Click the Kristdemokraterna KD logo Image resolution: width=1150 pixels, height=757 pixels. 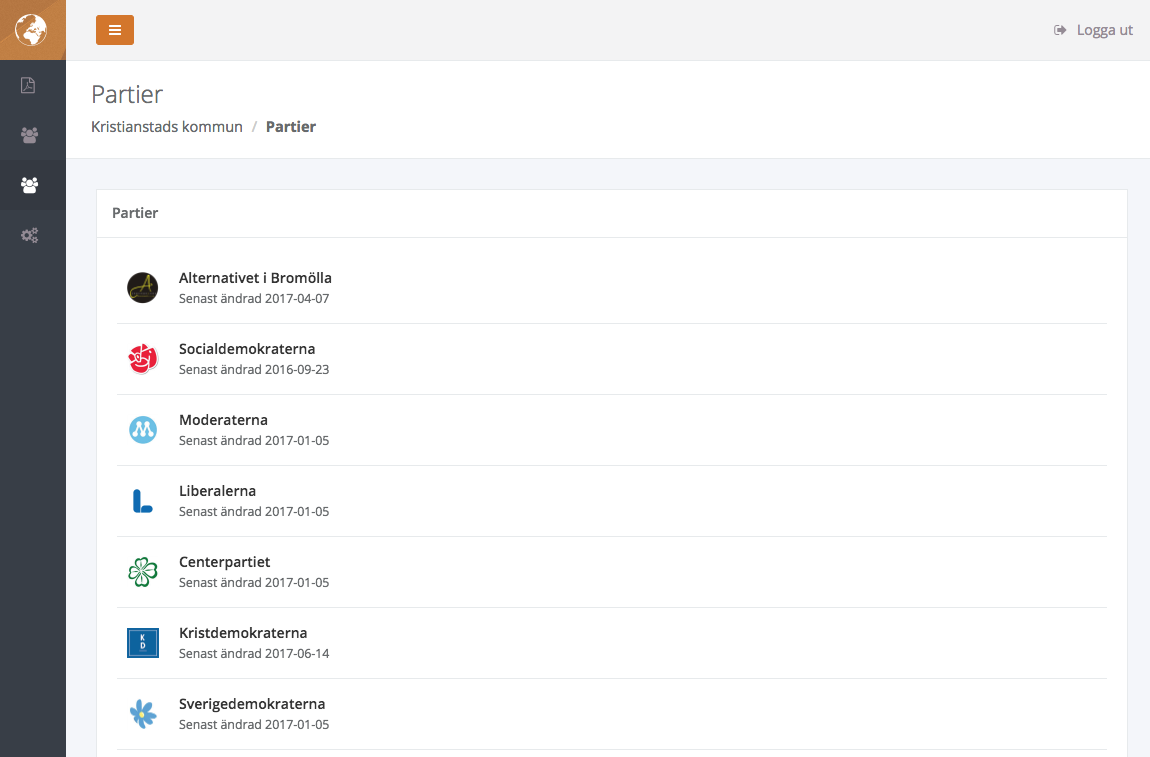tap(142, 643)
